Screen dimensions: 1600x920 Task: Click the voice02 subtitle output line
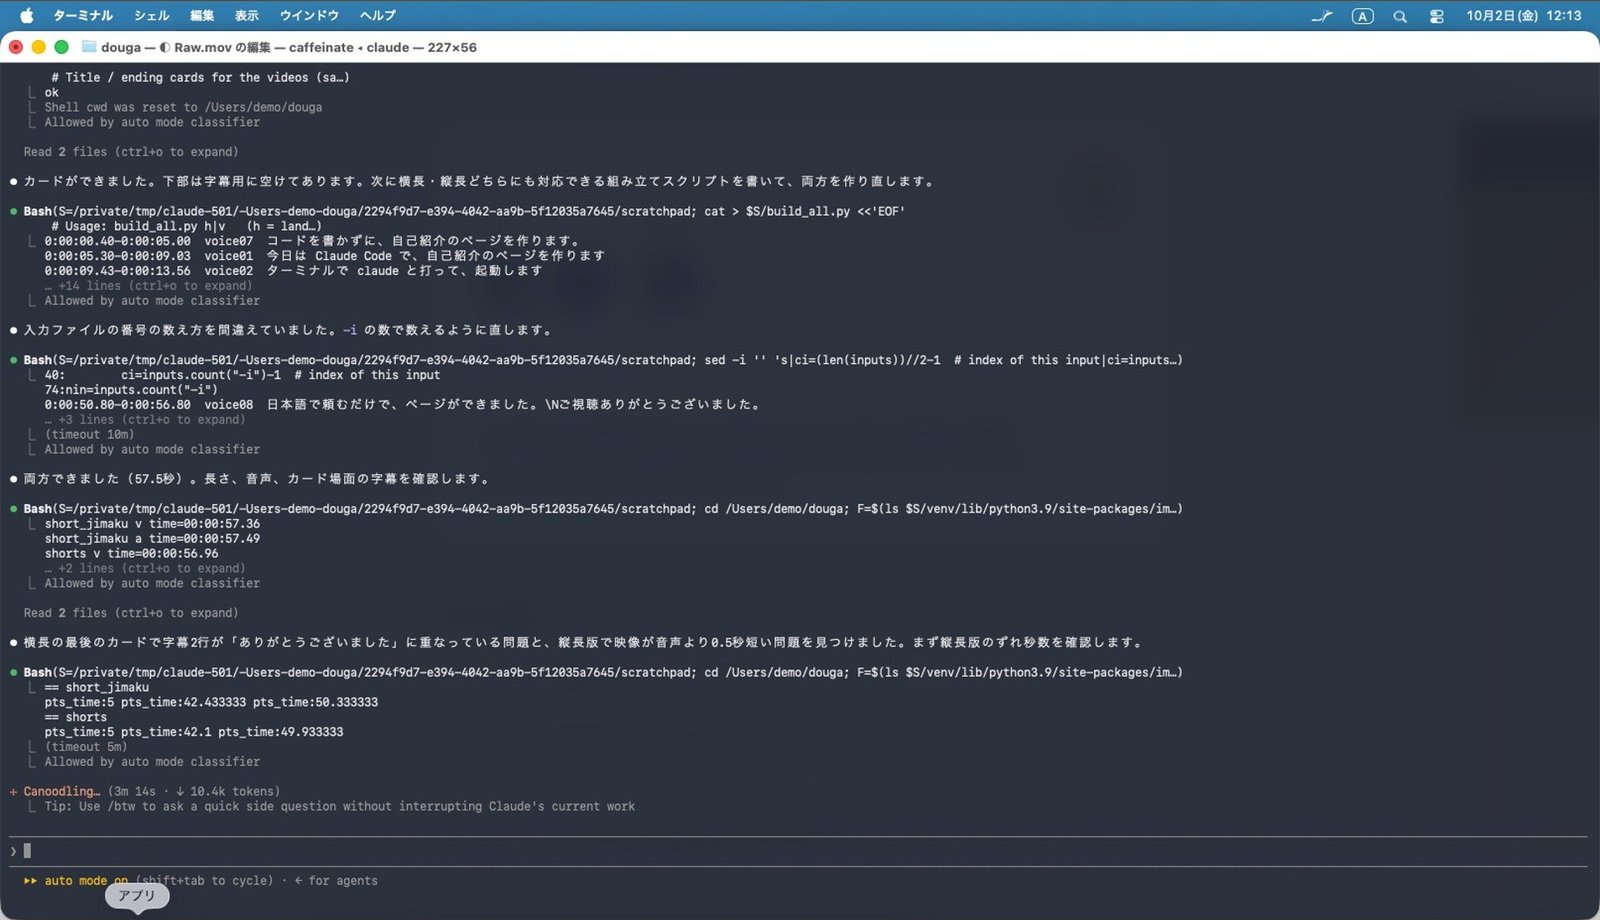[x=294, y=271]
